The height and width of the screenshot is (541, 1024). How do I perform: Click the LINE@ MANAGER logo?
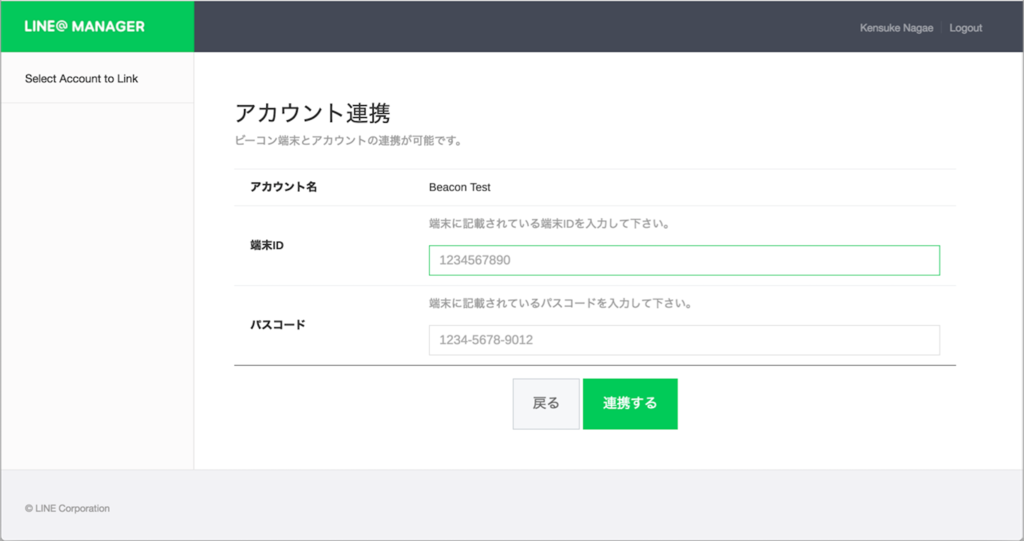(84, 27)
